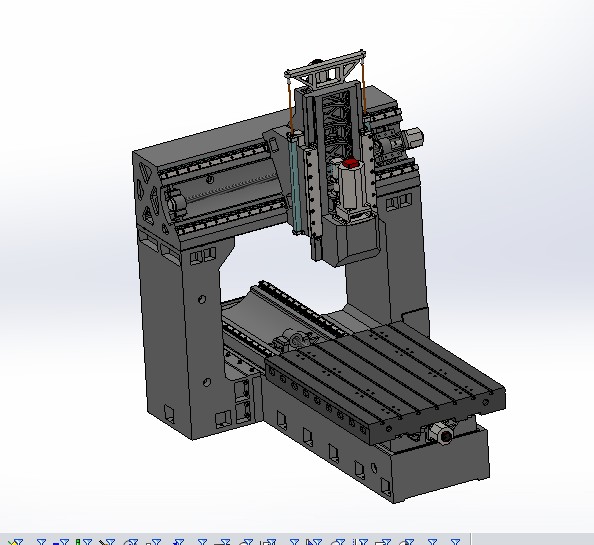Select the lower round hole on left column
594x545 pixels.
pos(206,382)
